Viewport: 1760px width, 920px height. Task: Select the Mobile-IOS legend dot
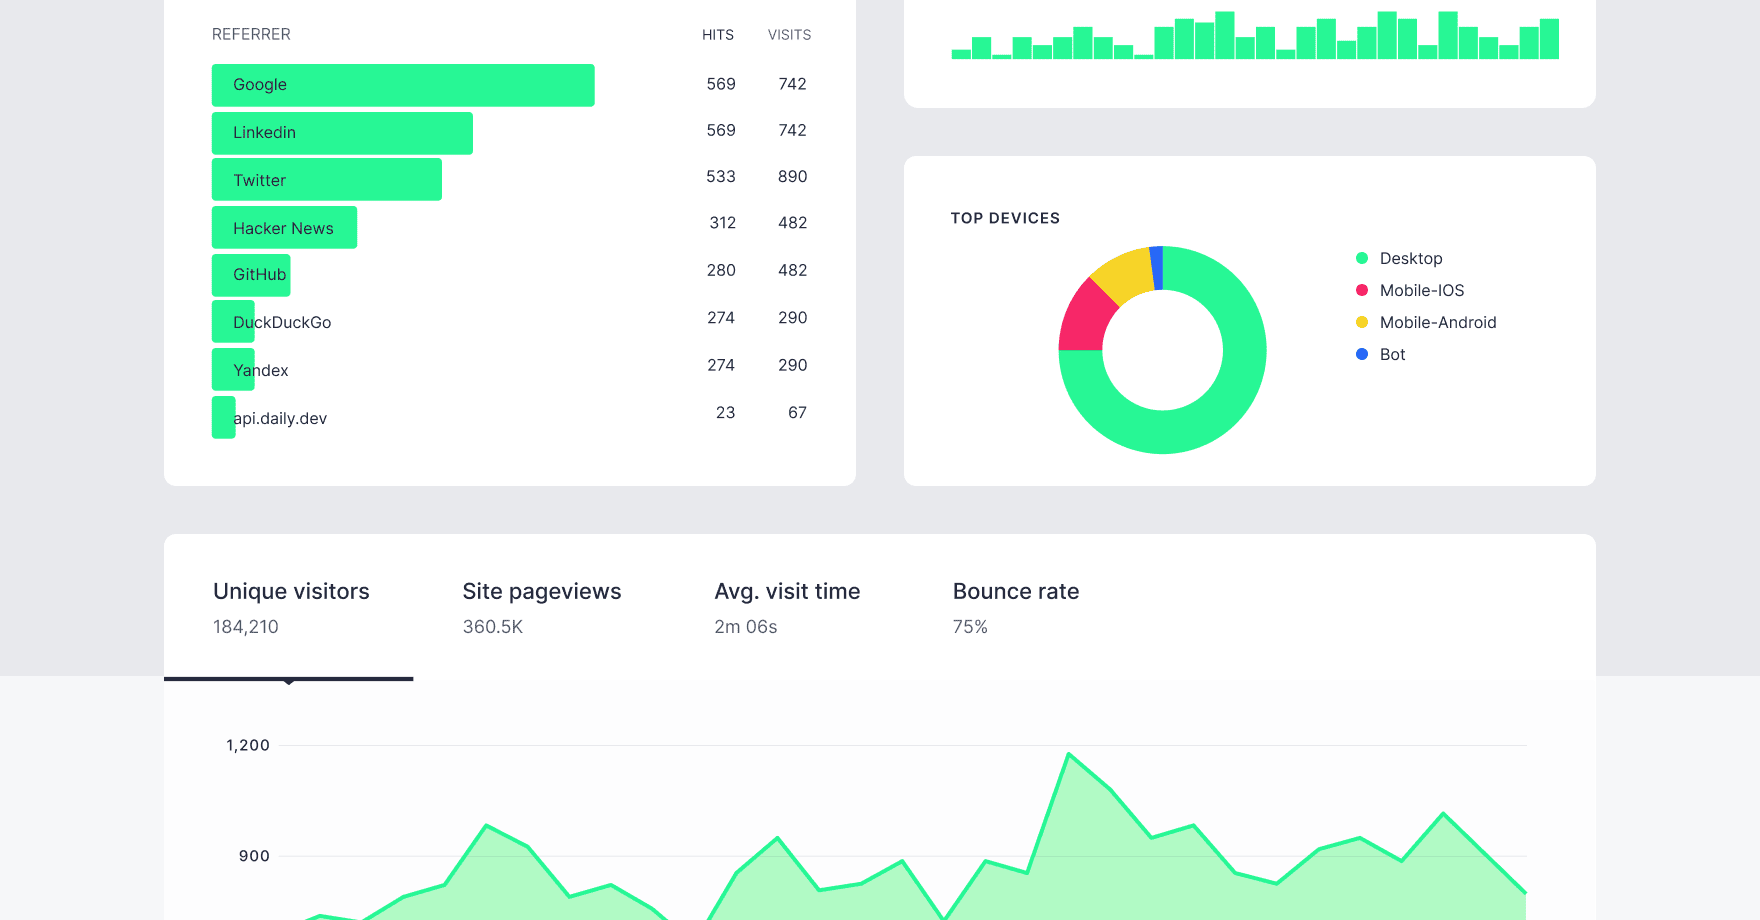(1360, 290)
